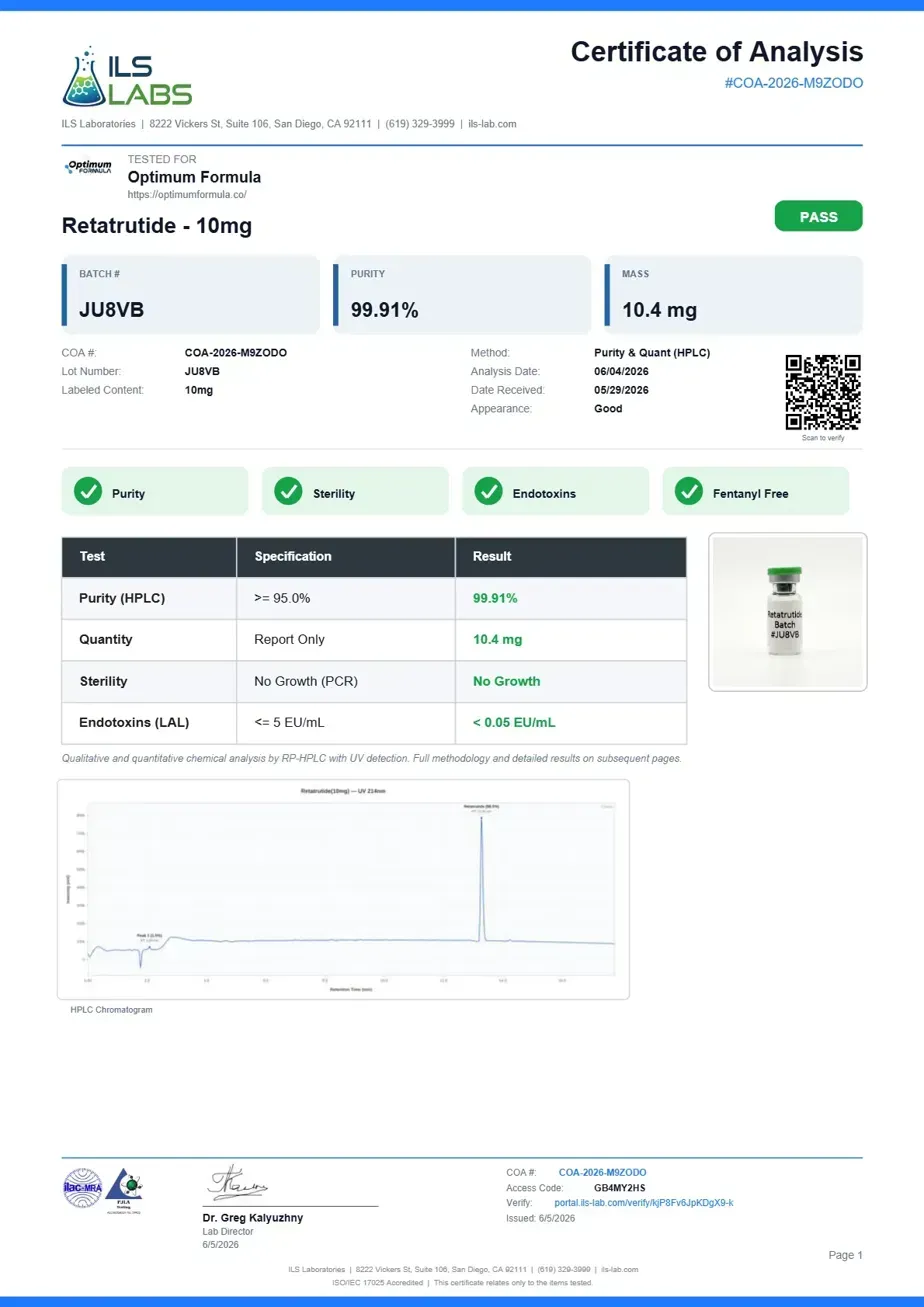
Task: Click the Sterility green checkmark icon
Action: click(x=288, y=492)
